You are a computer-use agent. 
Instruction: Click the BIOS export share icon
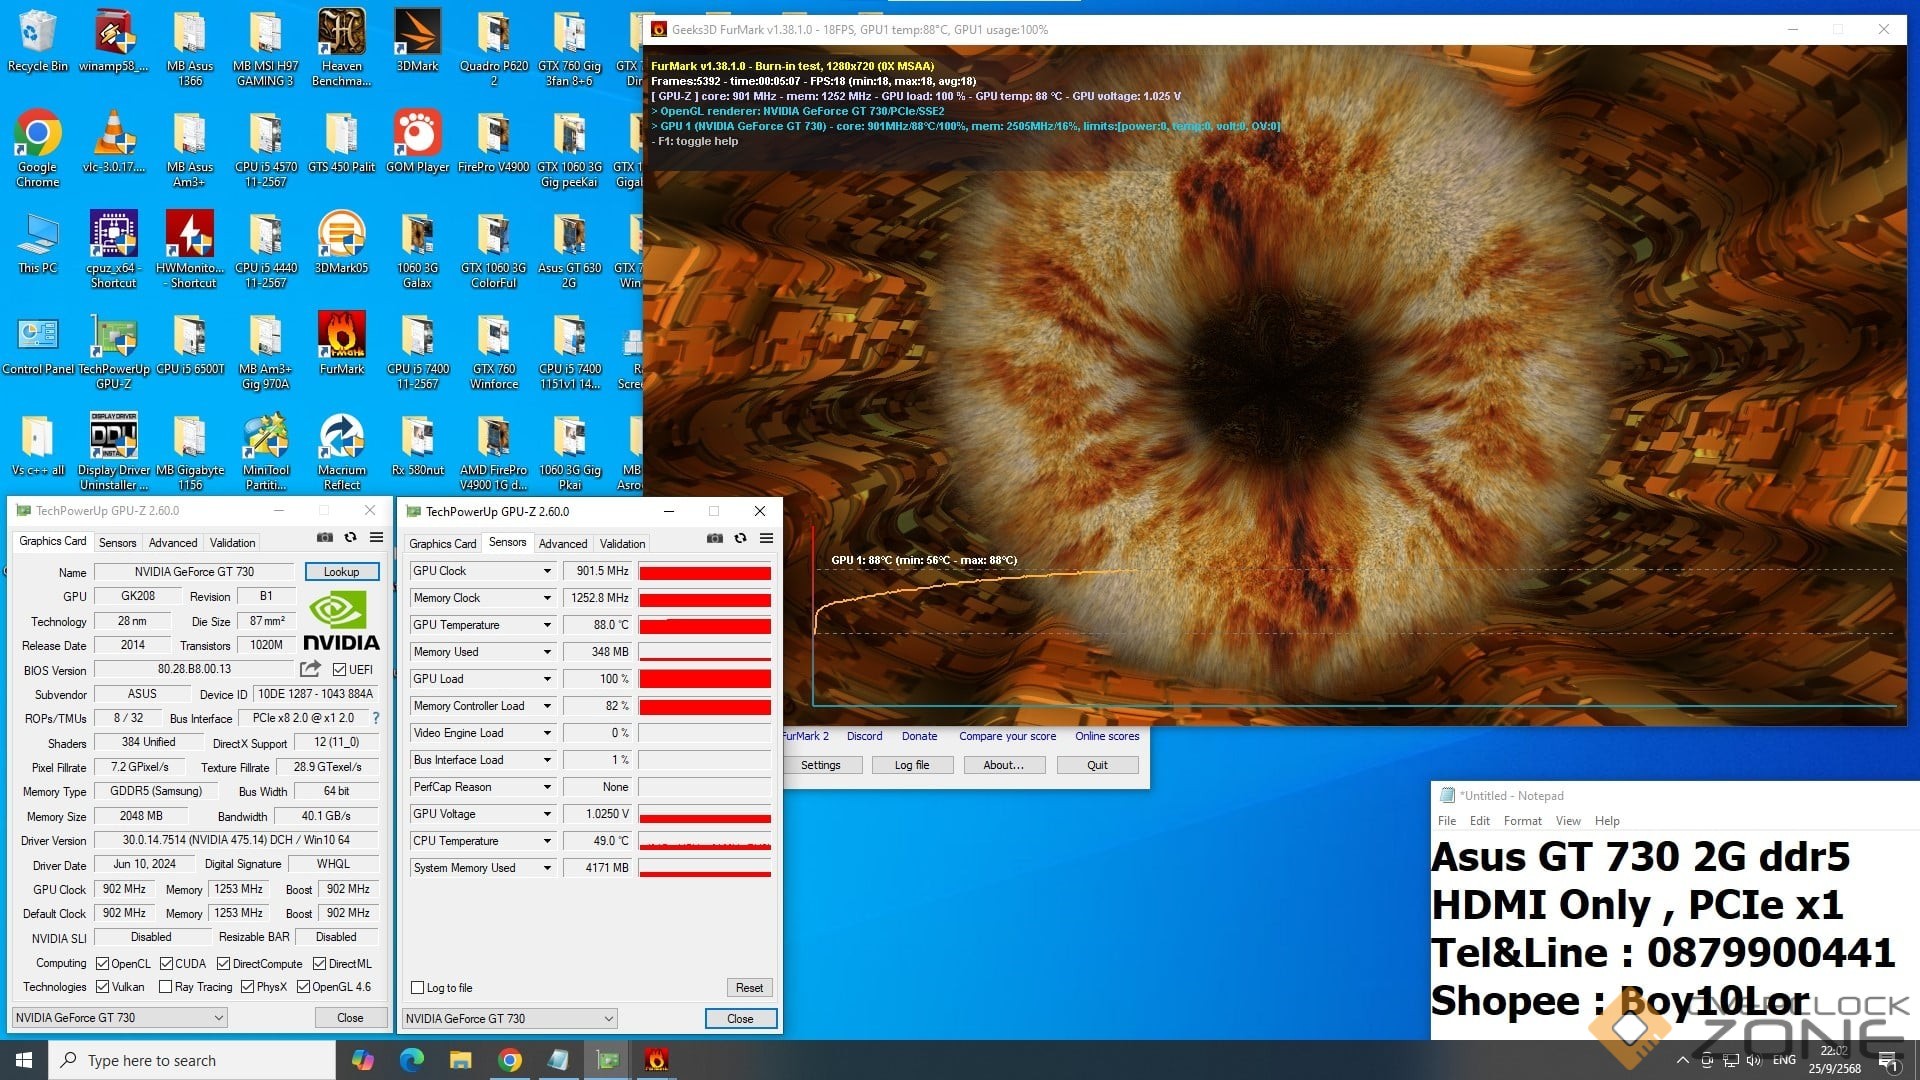(x=310, y=669)
